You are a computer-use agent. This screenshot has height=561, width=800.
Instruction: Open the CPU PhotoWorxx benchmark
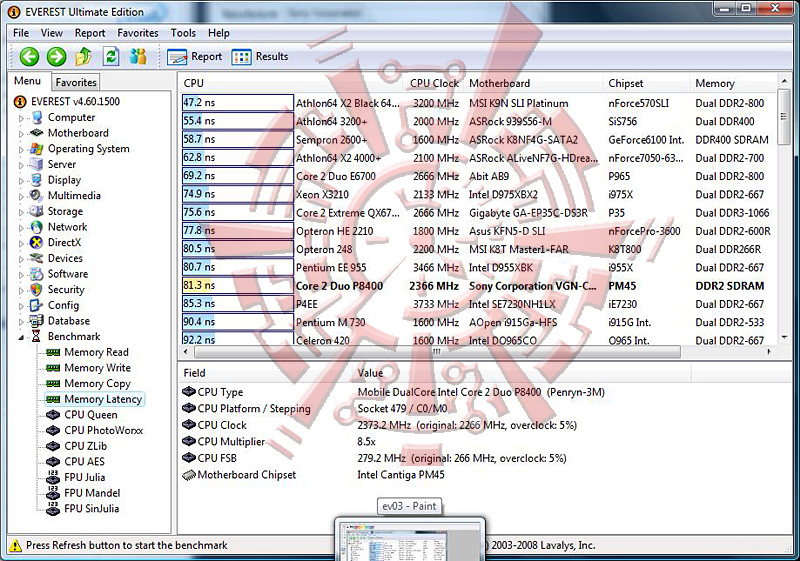(x=103, y=430)
